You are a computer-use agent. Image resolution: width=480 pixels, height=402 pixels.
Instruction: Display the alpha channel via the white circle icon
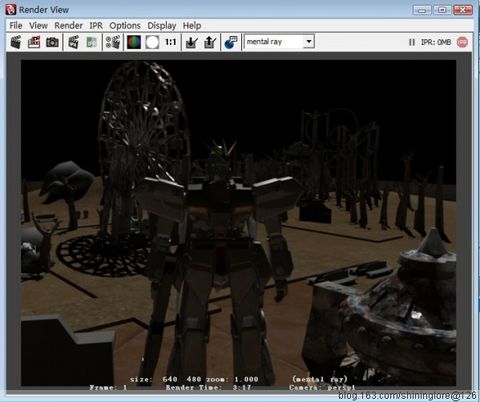pos(152,42)
